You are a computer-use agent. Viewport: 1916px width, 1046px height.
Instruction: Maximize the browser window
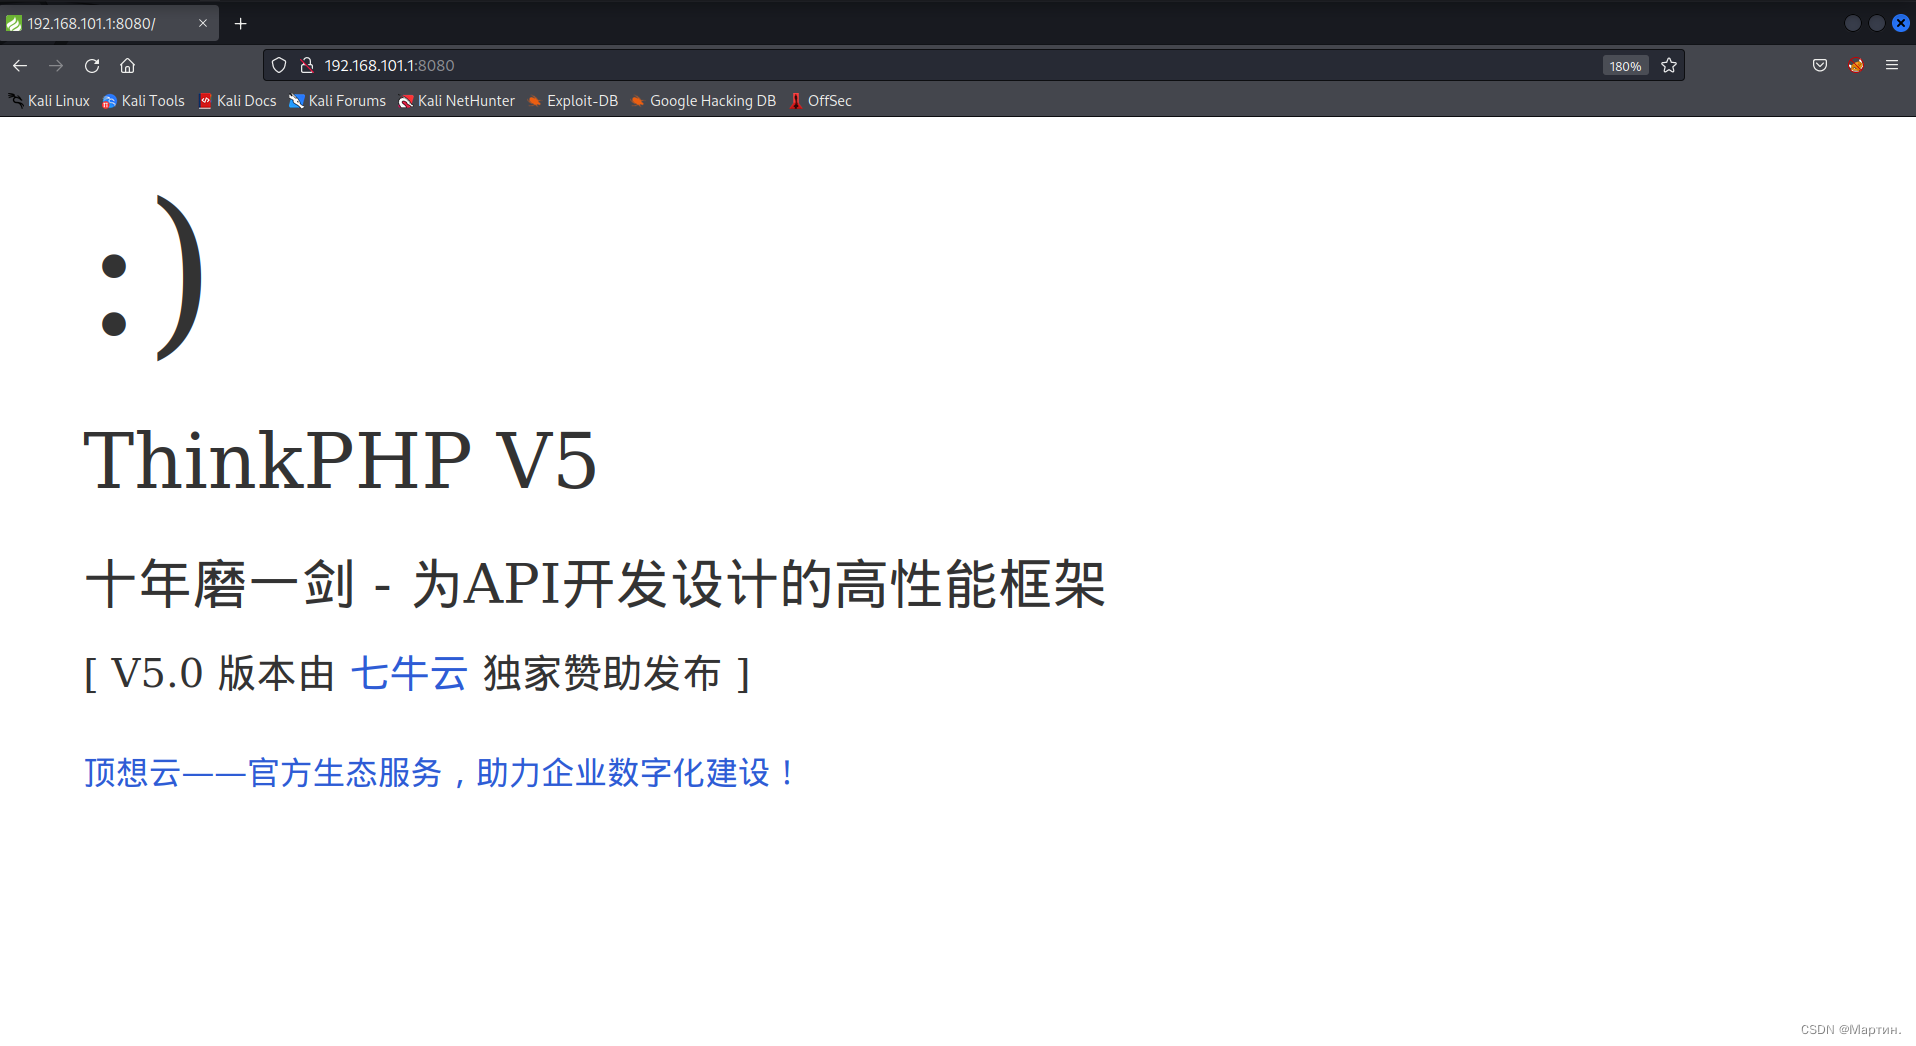pos(1877,23)
